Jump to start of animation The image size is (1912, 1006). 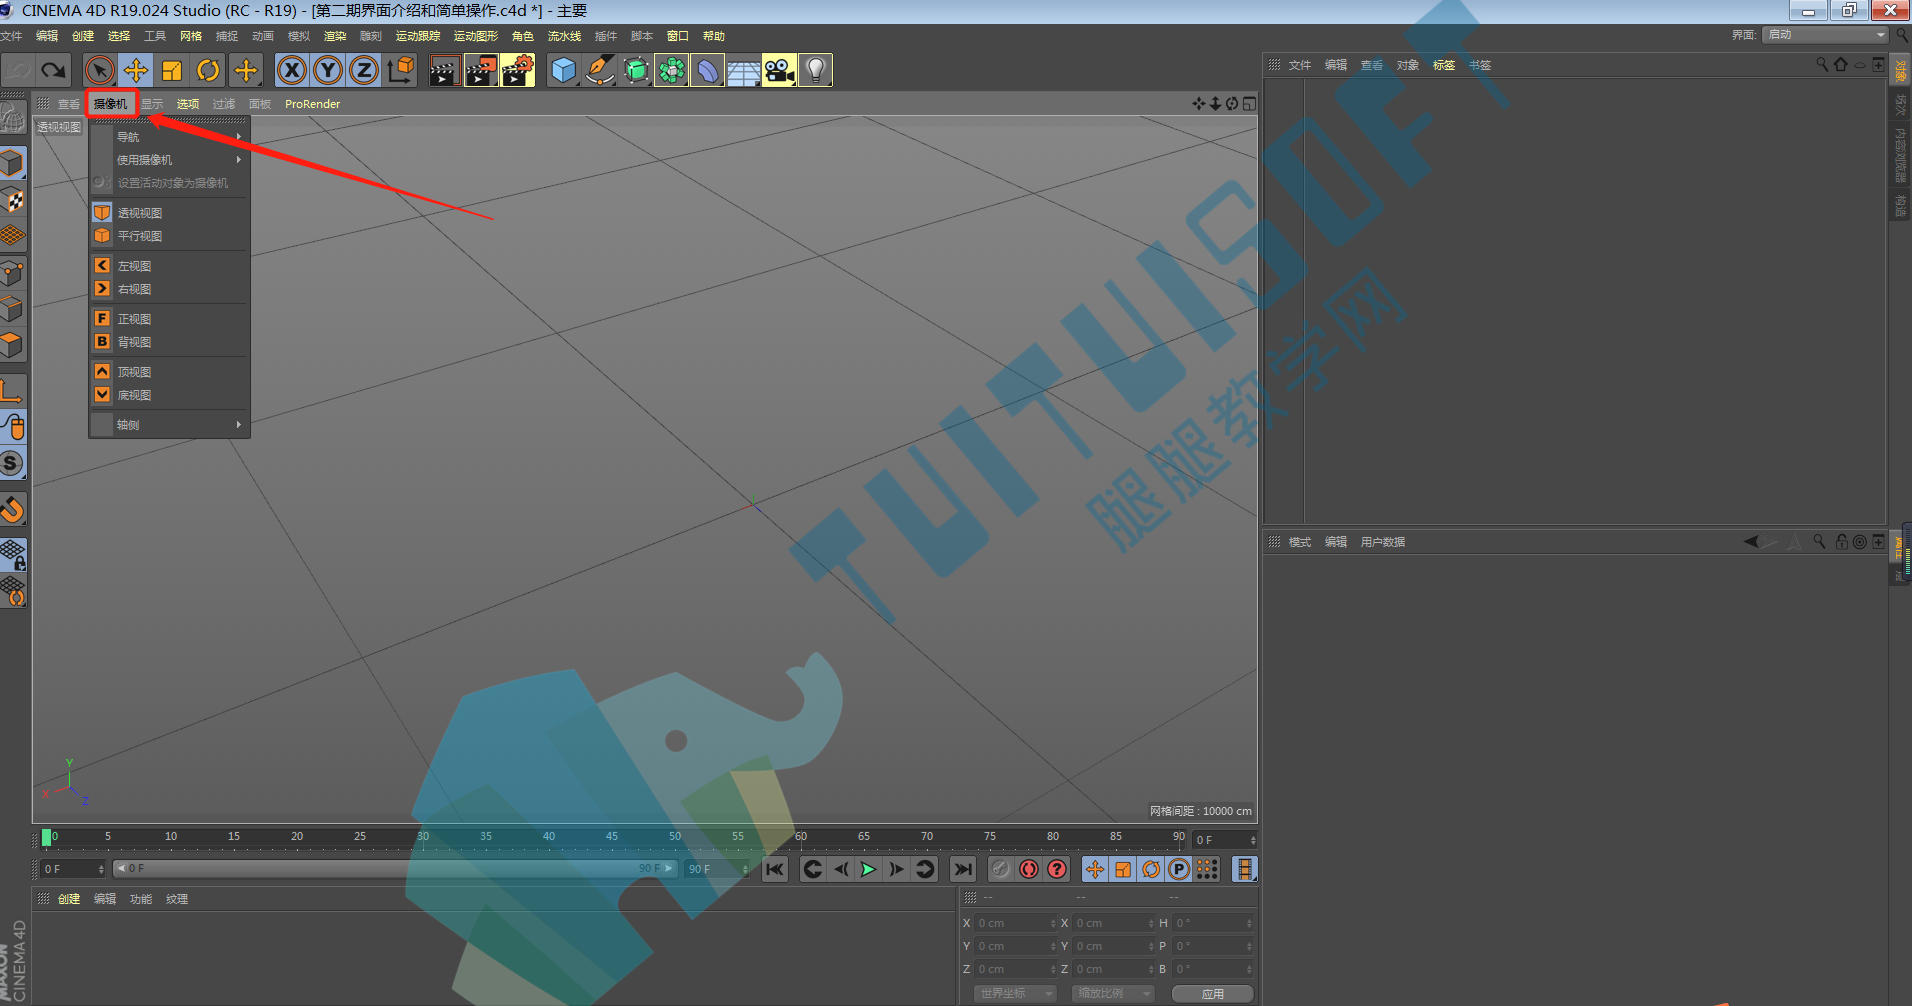(775, 869)
